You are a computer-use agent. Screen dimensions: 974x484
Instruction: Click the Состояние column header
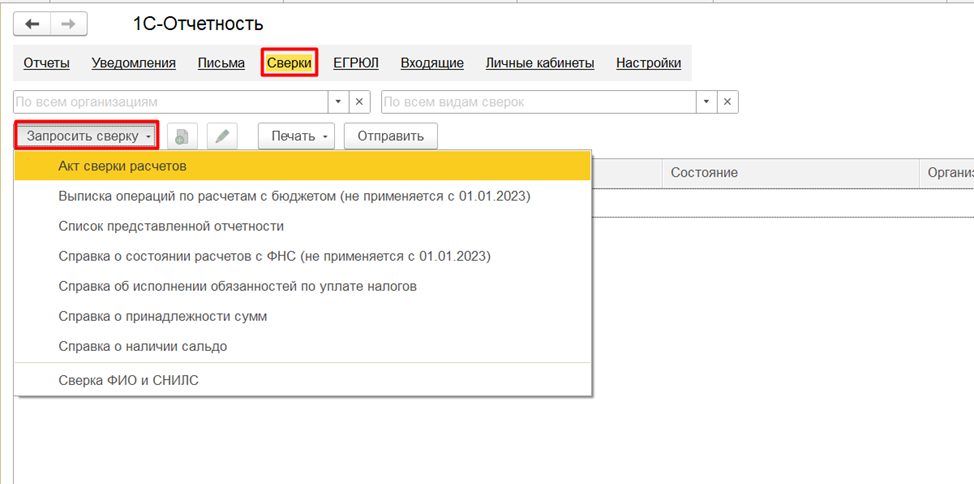(x=790, y=173)
